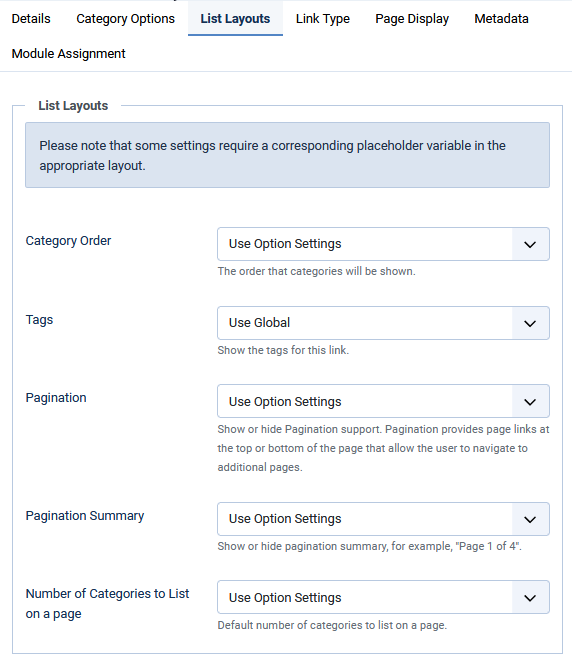
Task: Click the Tags field label
Action: [40, 320]
